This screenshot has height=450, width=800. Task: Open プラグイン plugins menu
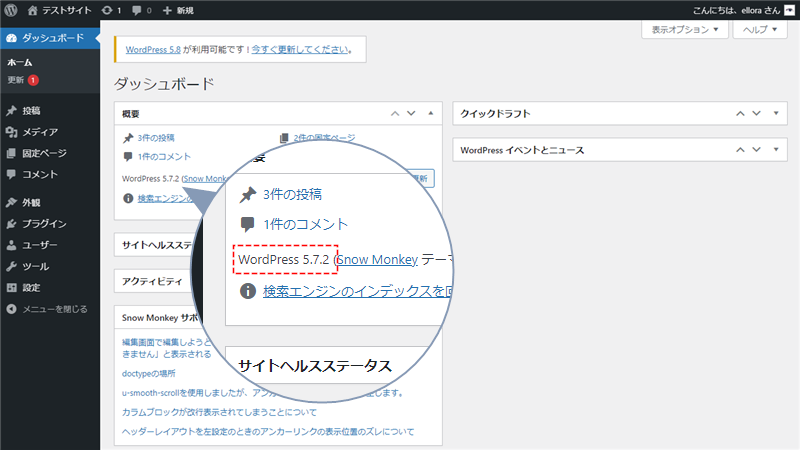(50, 224)
